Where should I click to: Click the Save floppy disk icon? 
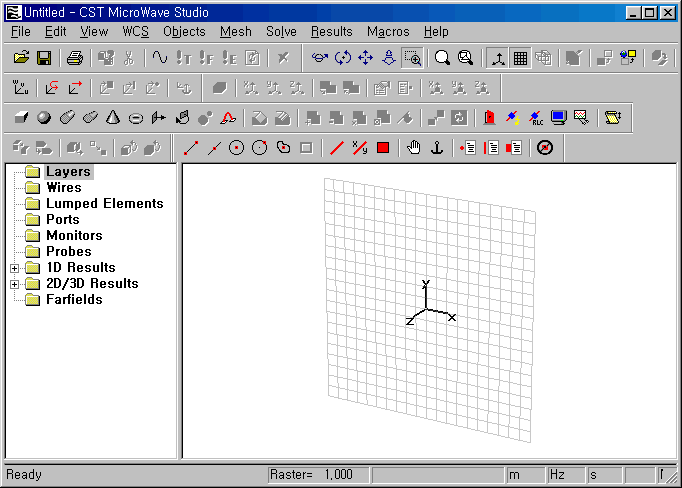(43, 58)
